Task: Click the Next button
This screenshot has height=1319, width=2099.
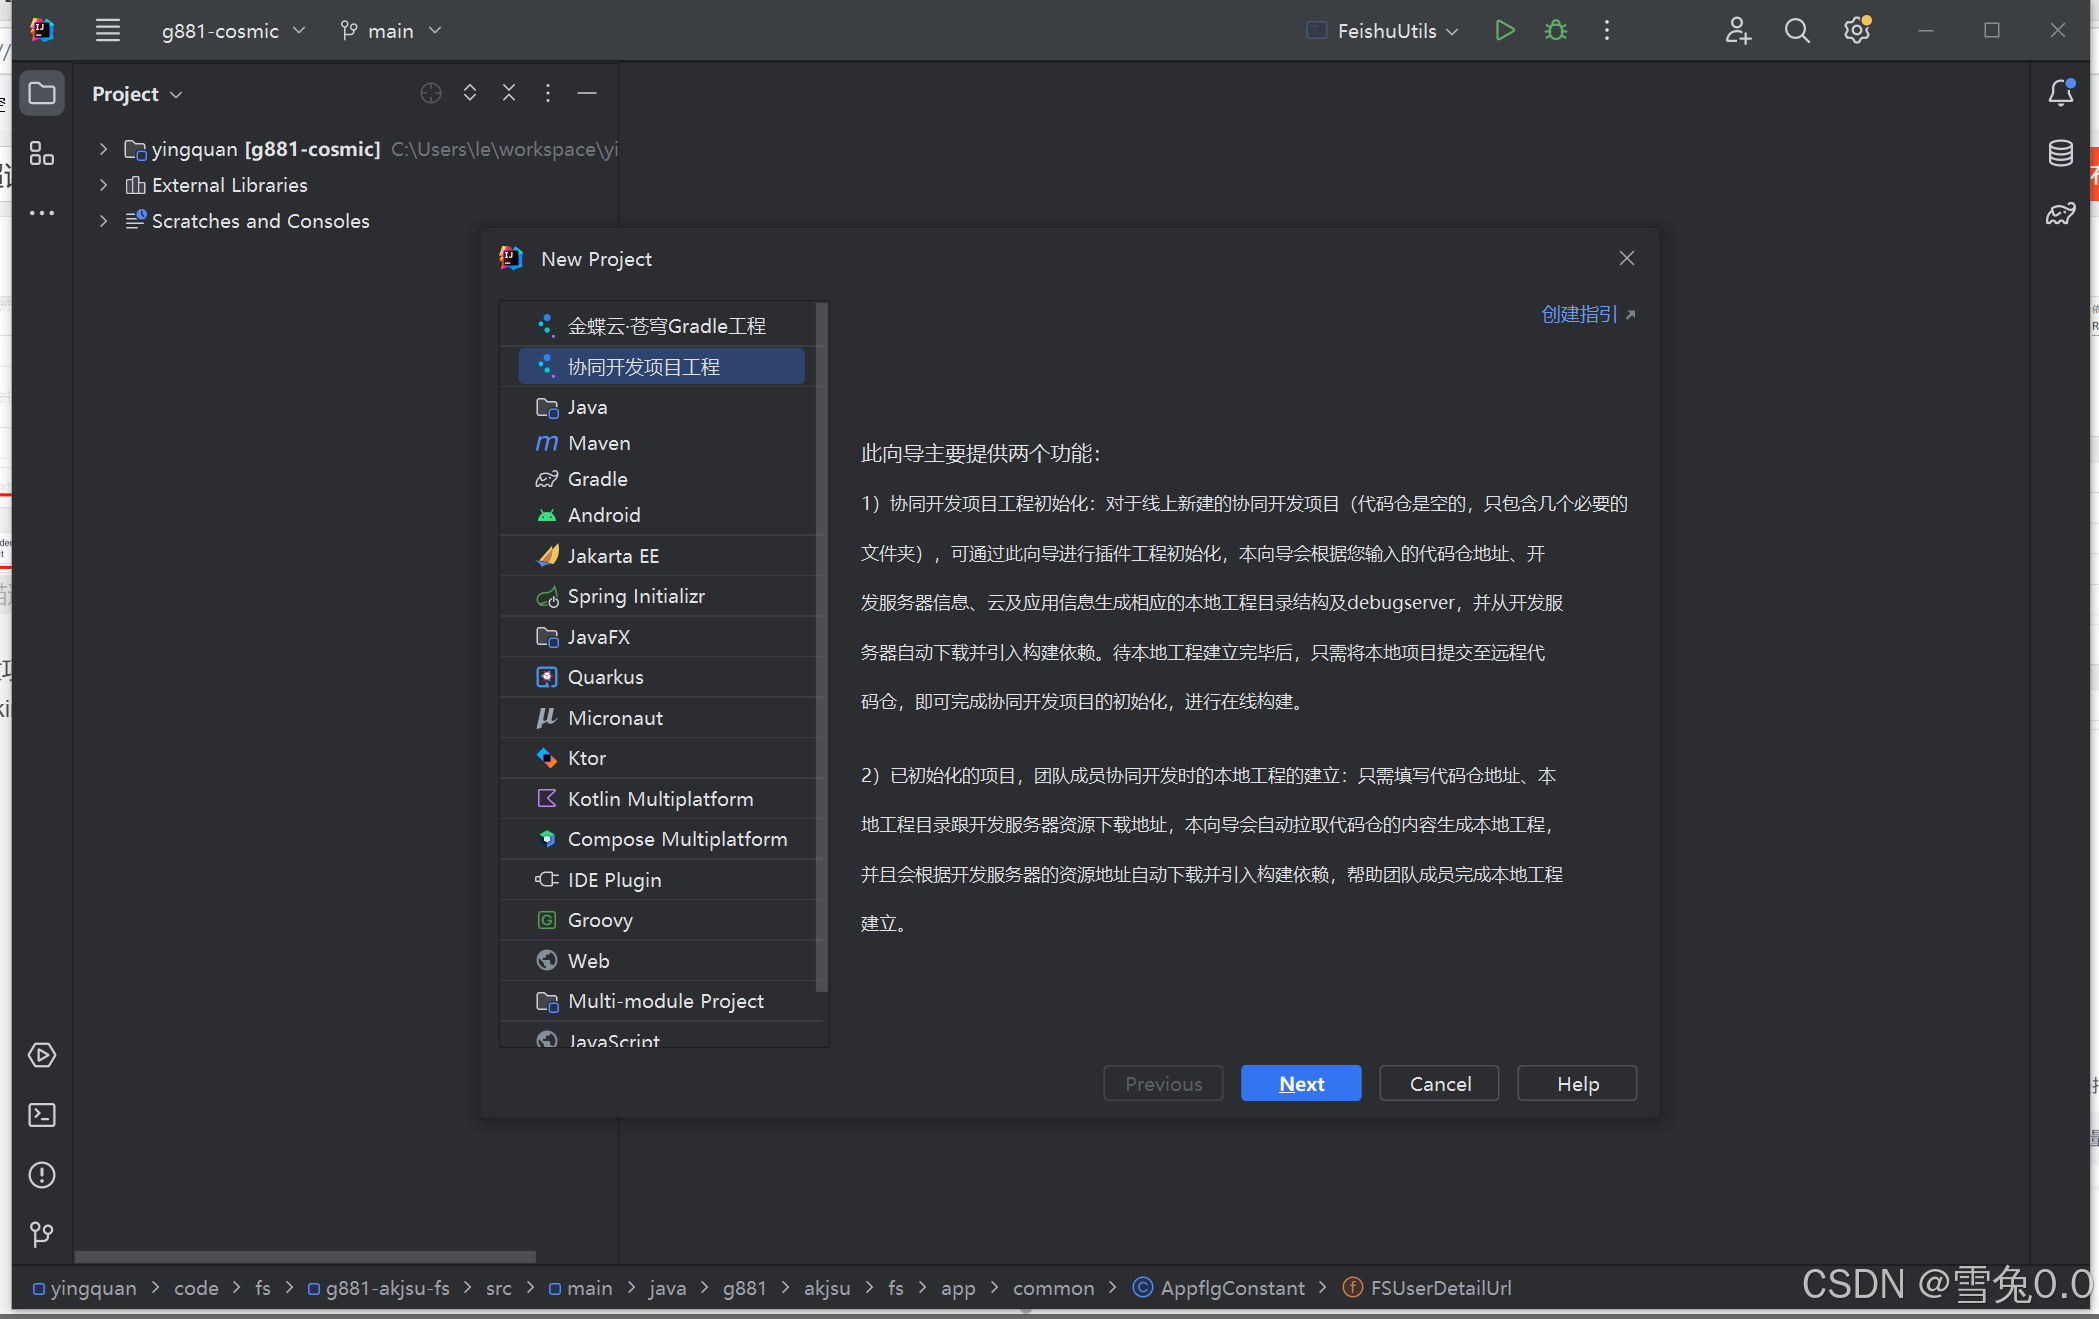Action: point(1301,1083)
